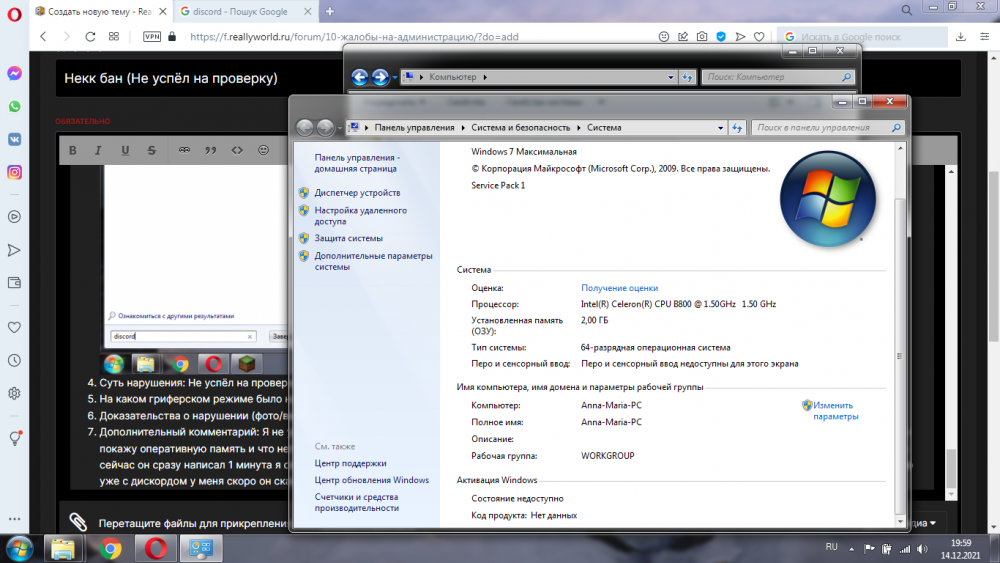Click the search field in the control panel
The width and height of the screenshot is (1000, 563).
pos(828,128)
